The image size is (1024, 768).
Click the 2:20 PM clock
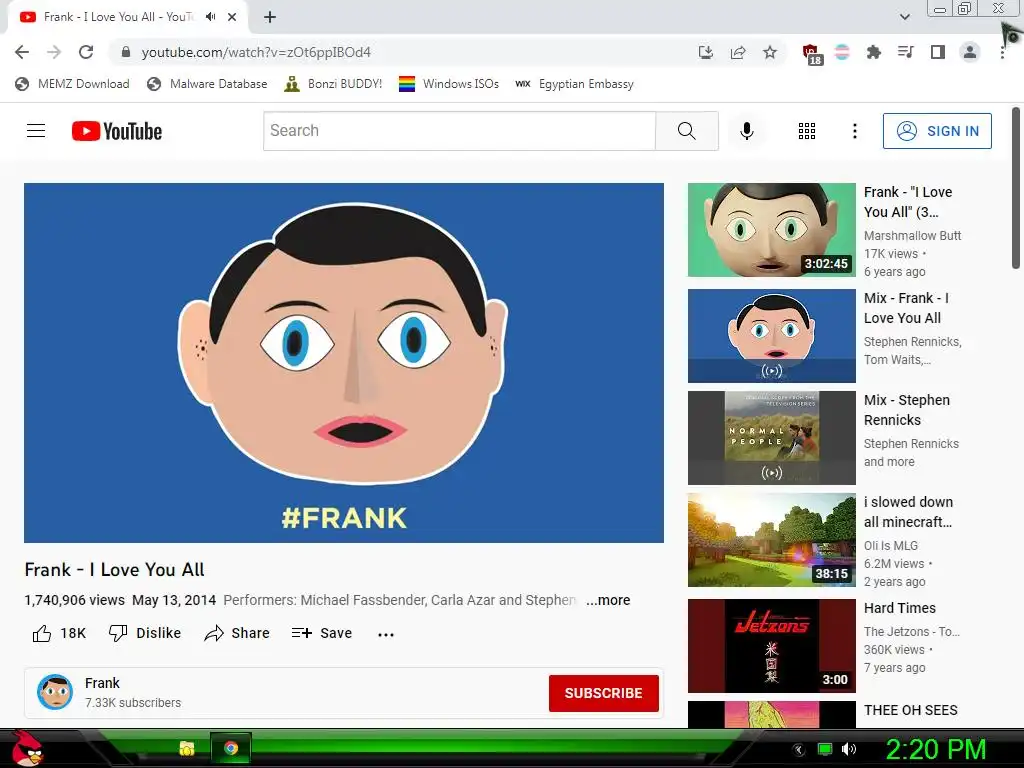coord(935,749)
